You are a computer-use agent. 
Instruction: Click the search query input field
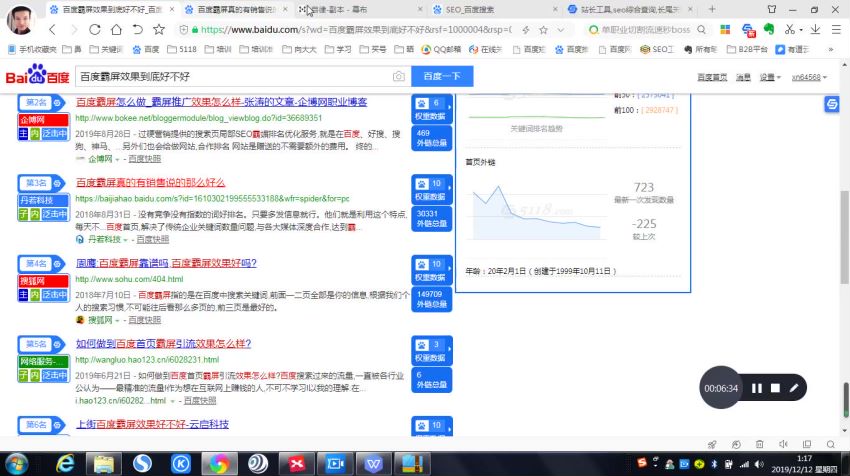[x=233, y=76]
